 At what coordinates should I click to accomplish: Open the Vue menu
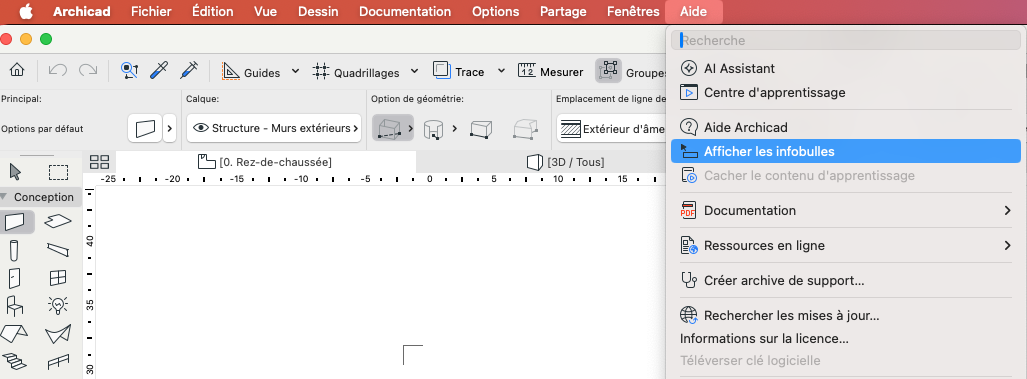[x=265, y=11]
